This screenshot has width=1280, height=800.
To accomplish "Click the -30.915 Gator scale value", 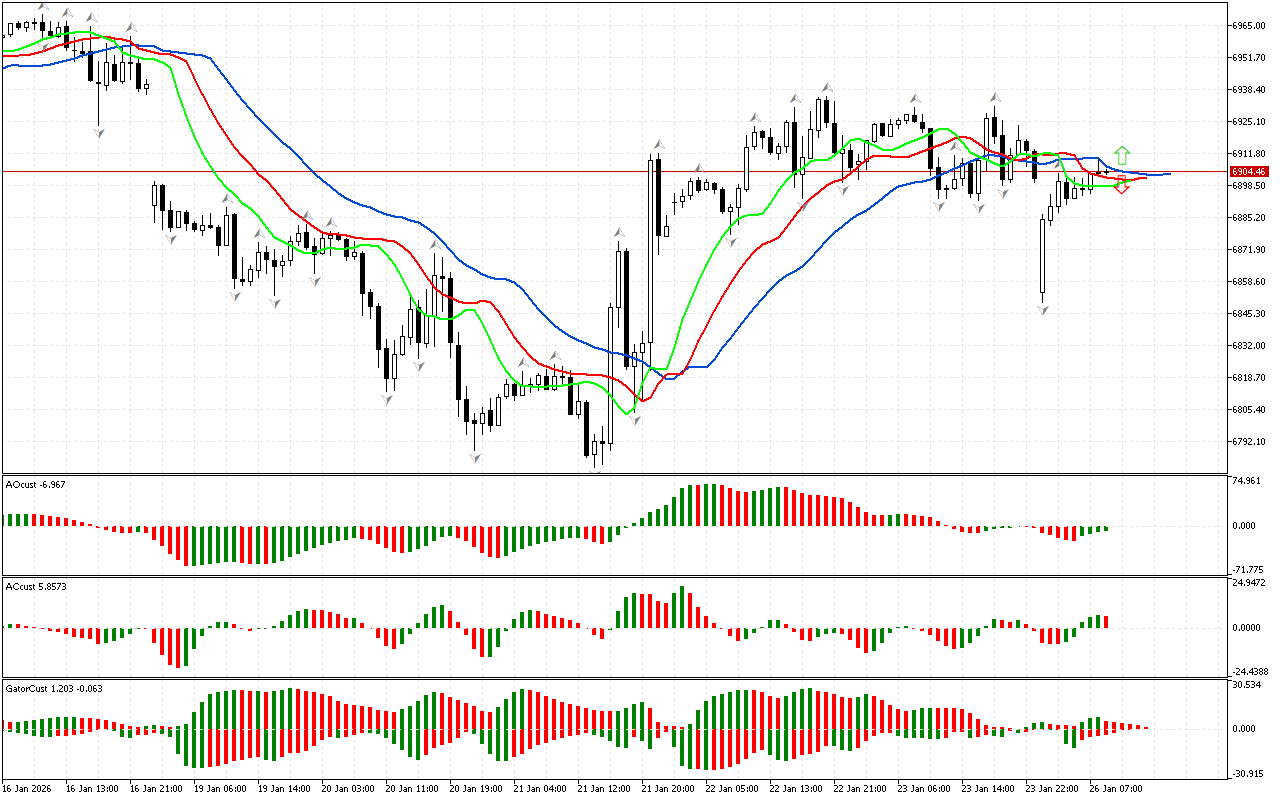I will (1249, 774).
